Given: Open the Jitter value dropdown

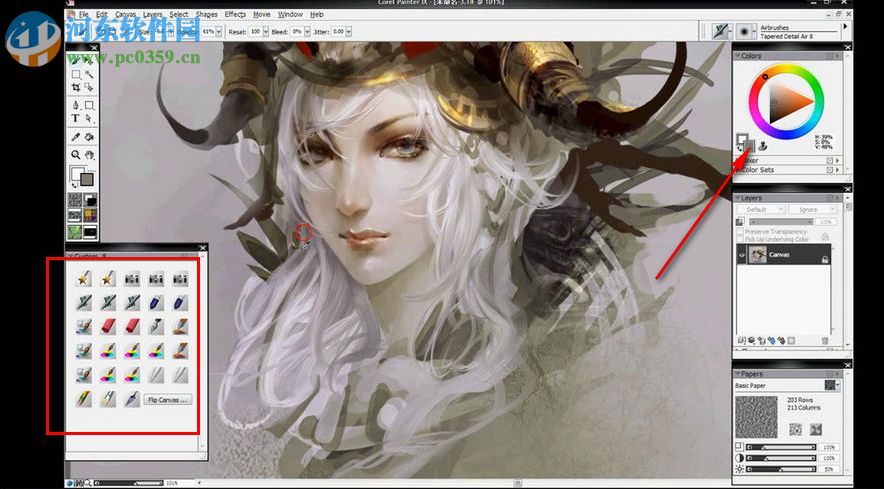Looking at the screenshot, I should (x=348, y=32).
